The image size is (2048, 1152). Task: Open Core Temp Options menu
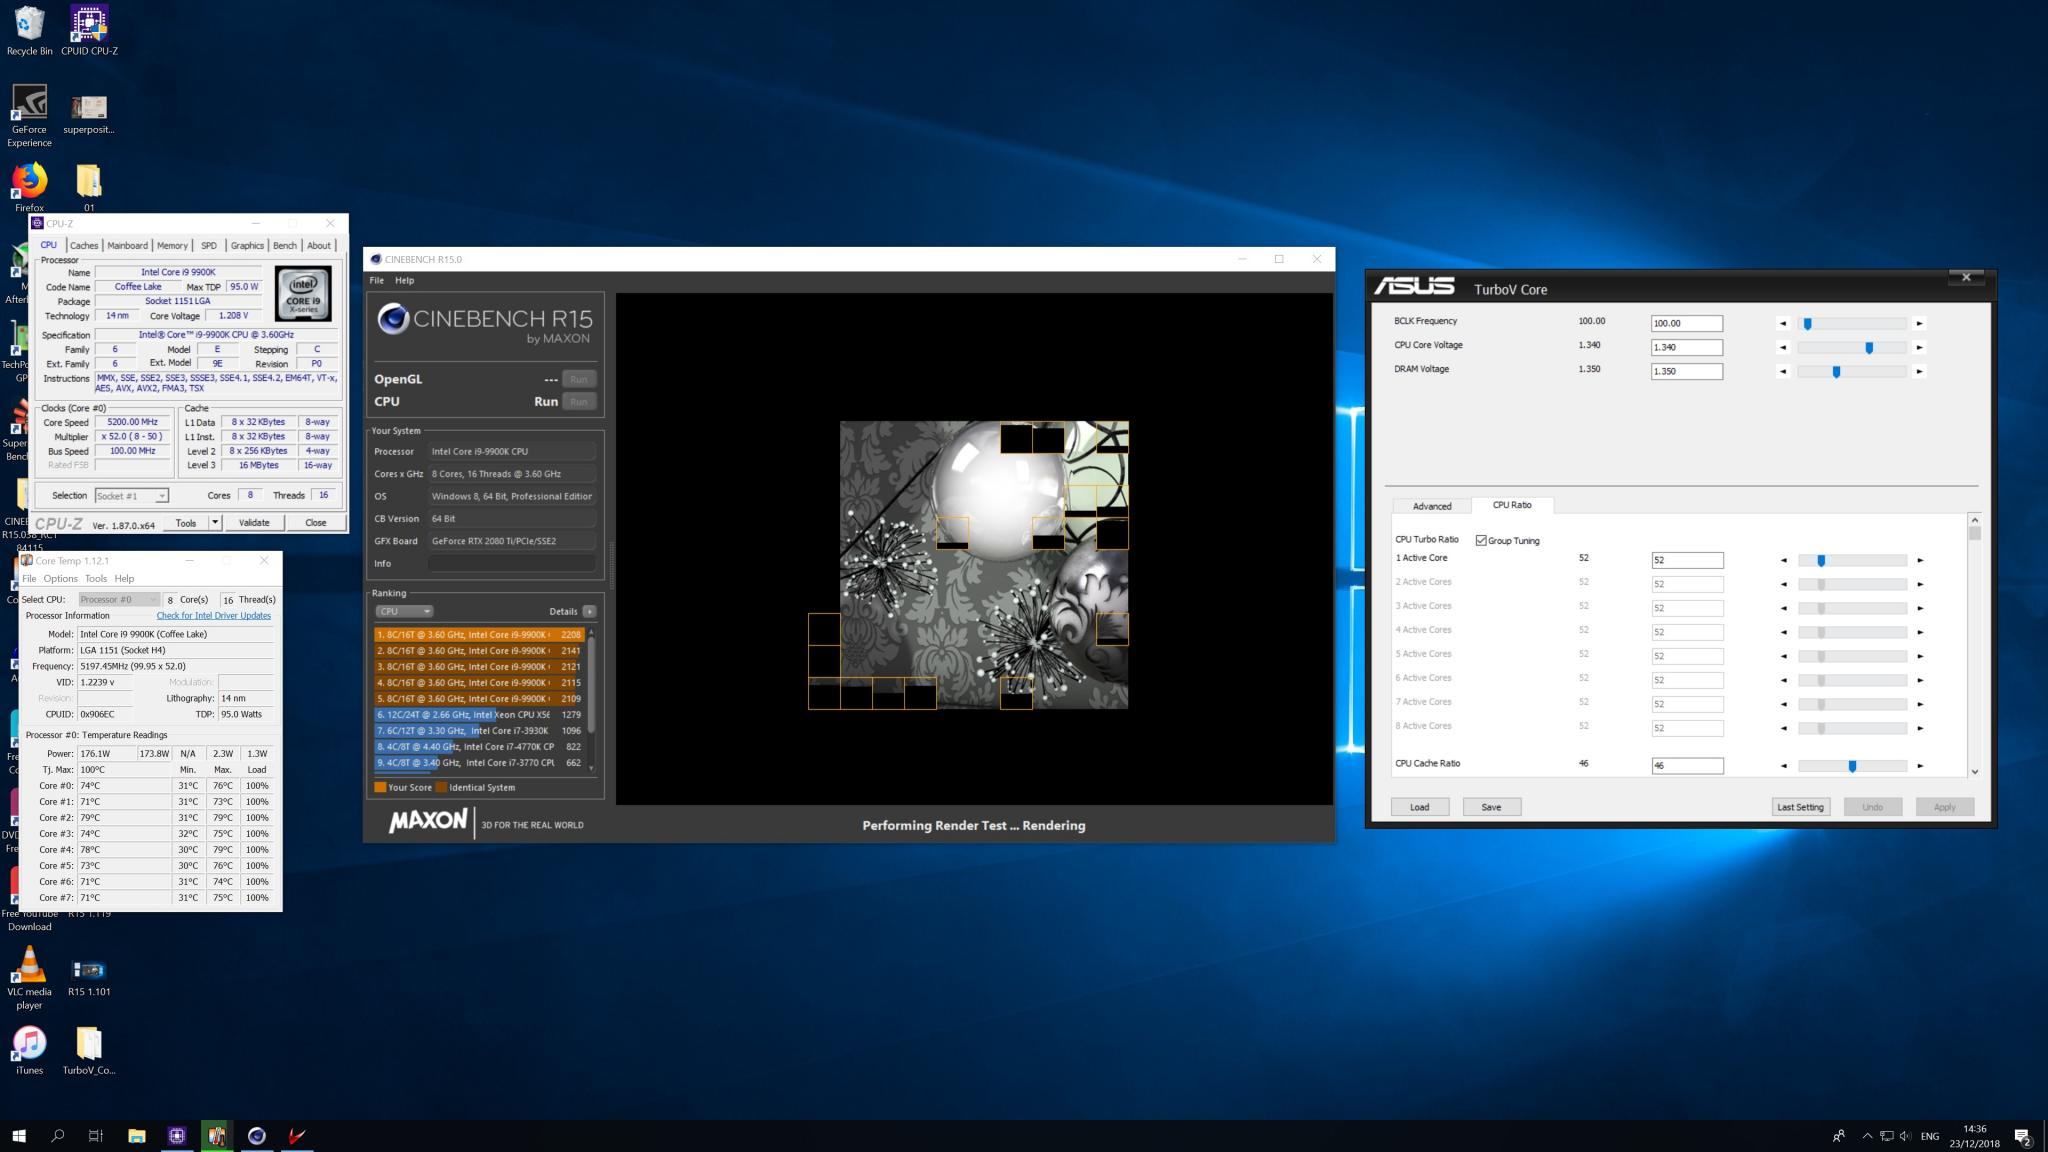click(x=60, y=578)
